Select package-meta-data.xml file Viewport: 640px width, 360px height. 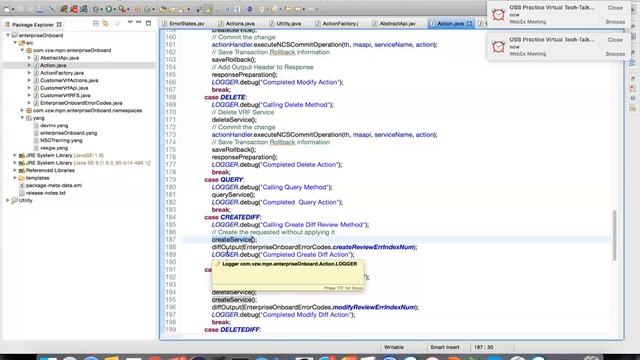(53, 185)
